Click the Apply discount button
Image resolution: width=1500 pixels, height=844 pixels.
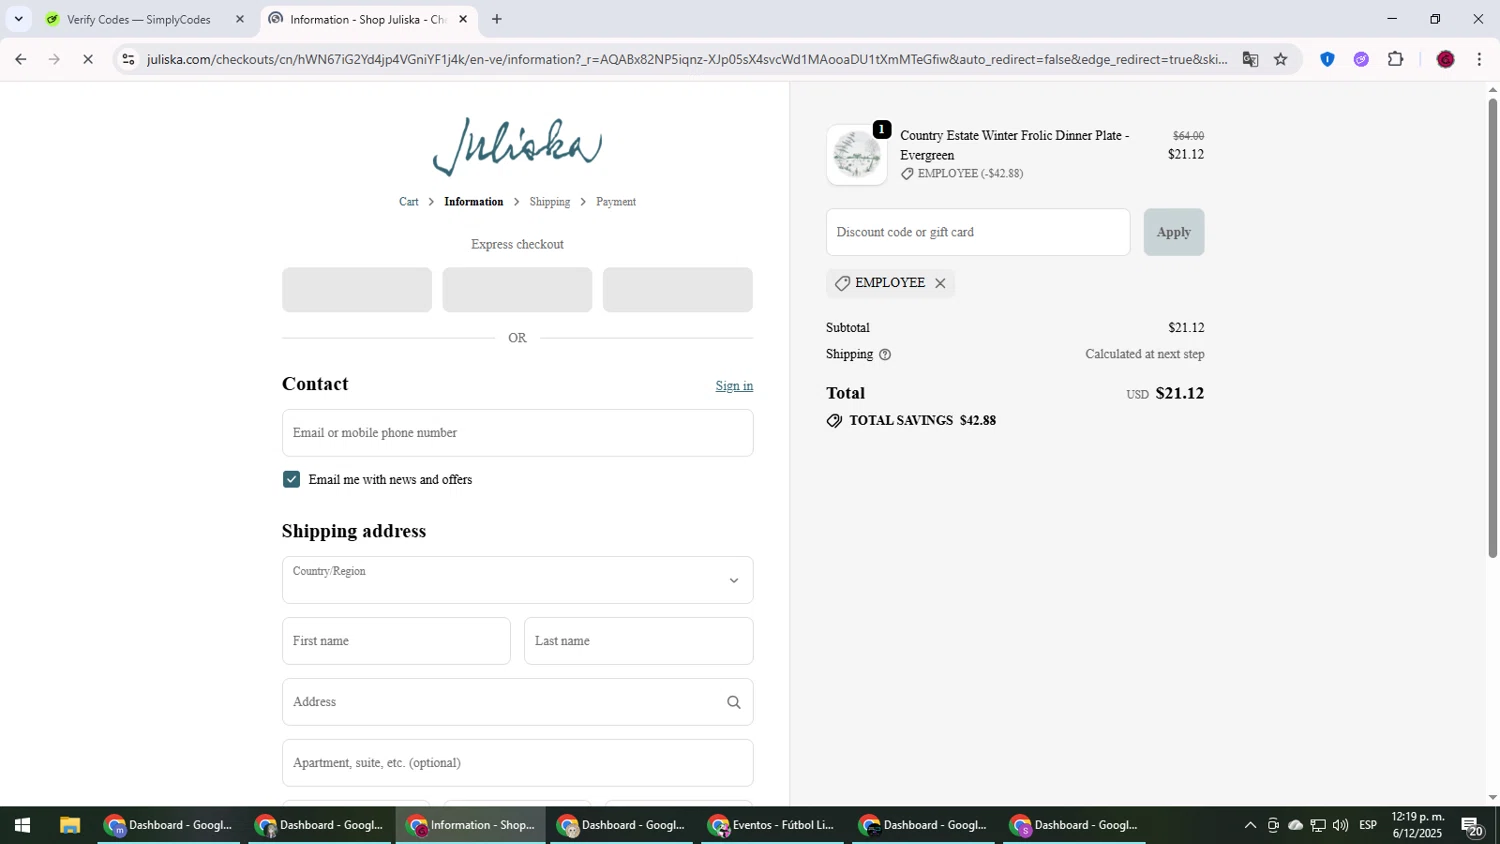[1174, 232]
